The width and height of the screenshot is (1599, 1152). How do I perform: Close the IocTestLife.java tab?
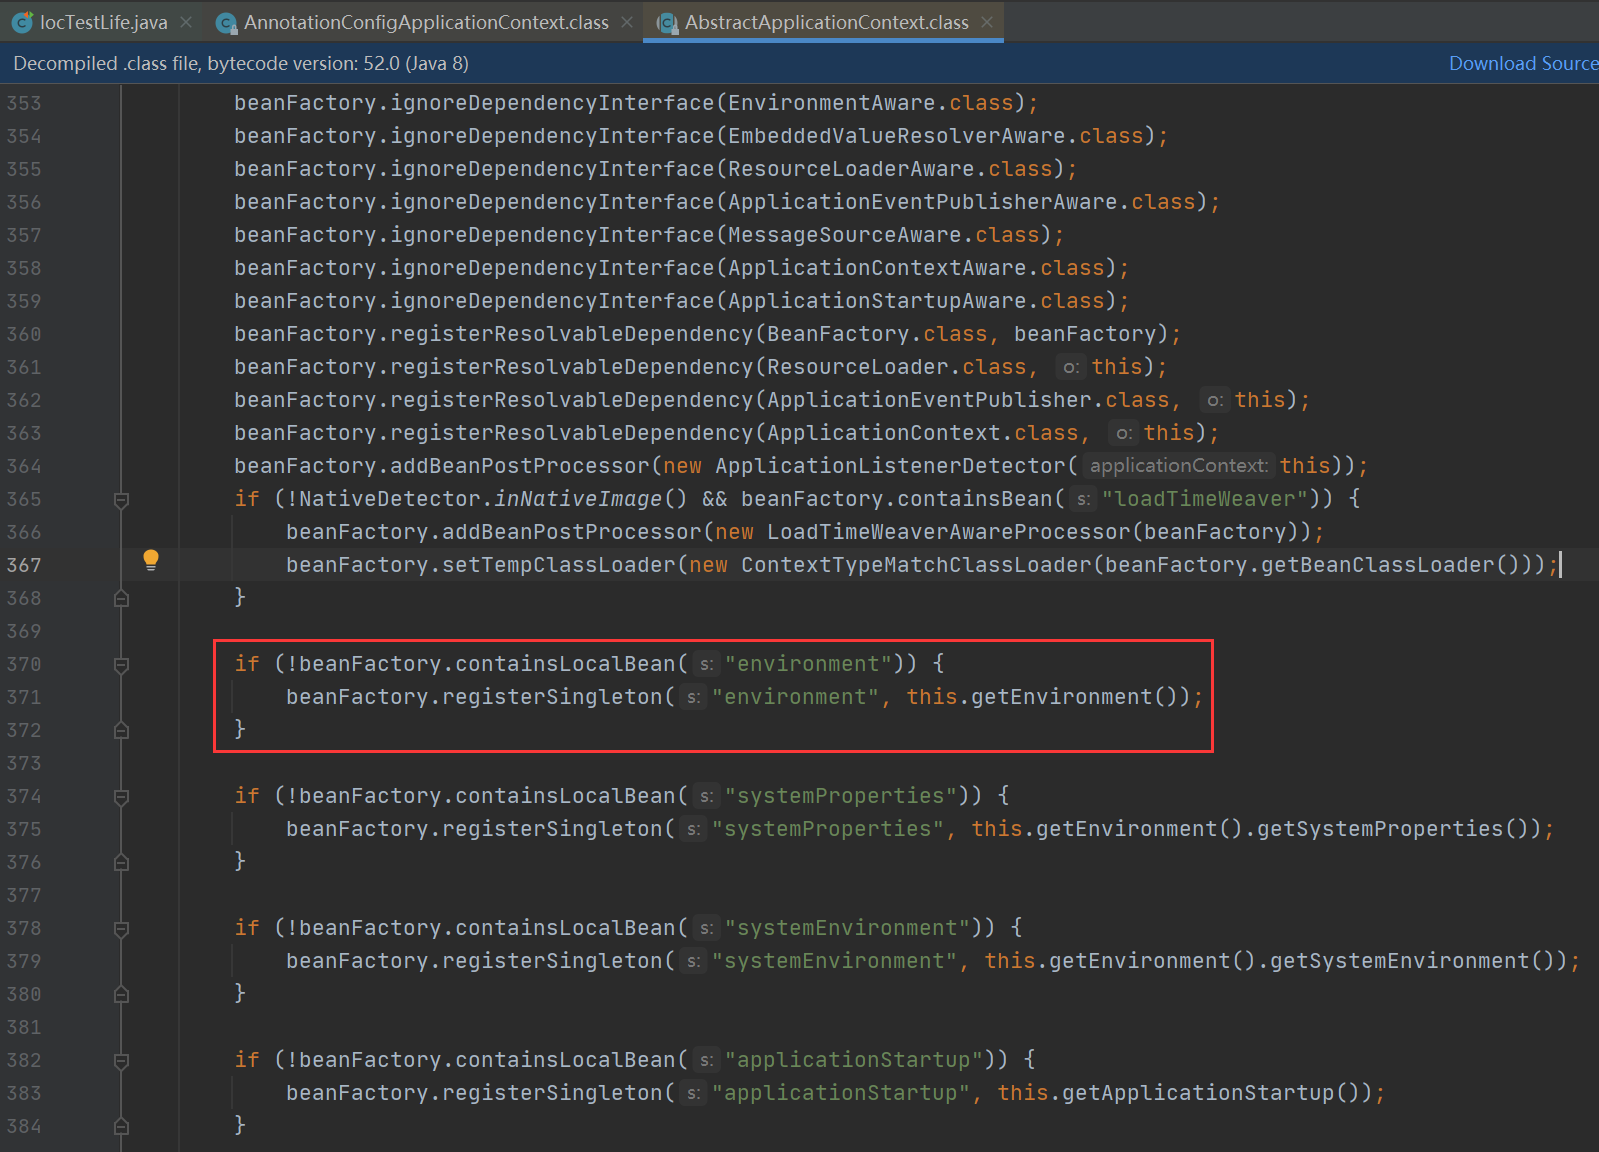[186, 22]
